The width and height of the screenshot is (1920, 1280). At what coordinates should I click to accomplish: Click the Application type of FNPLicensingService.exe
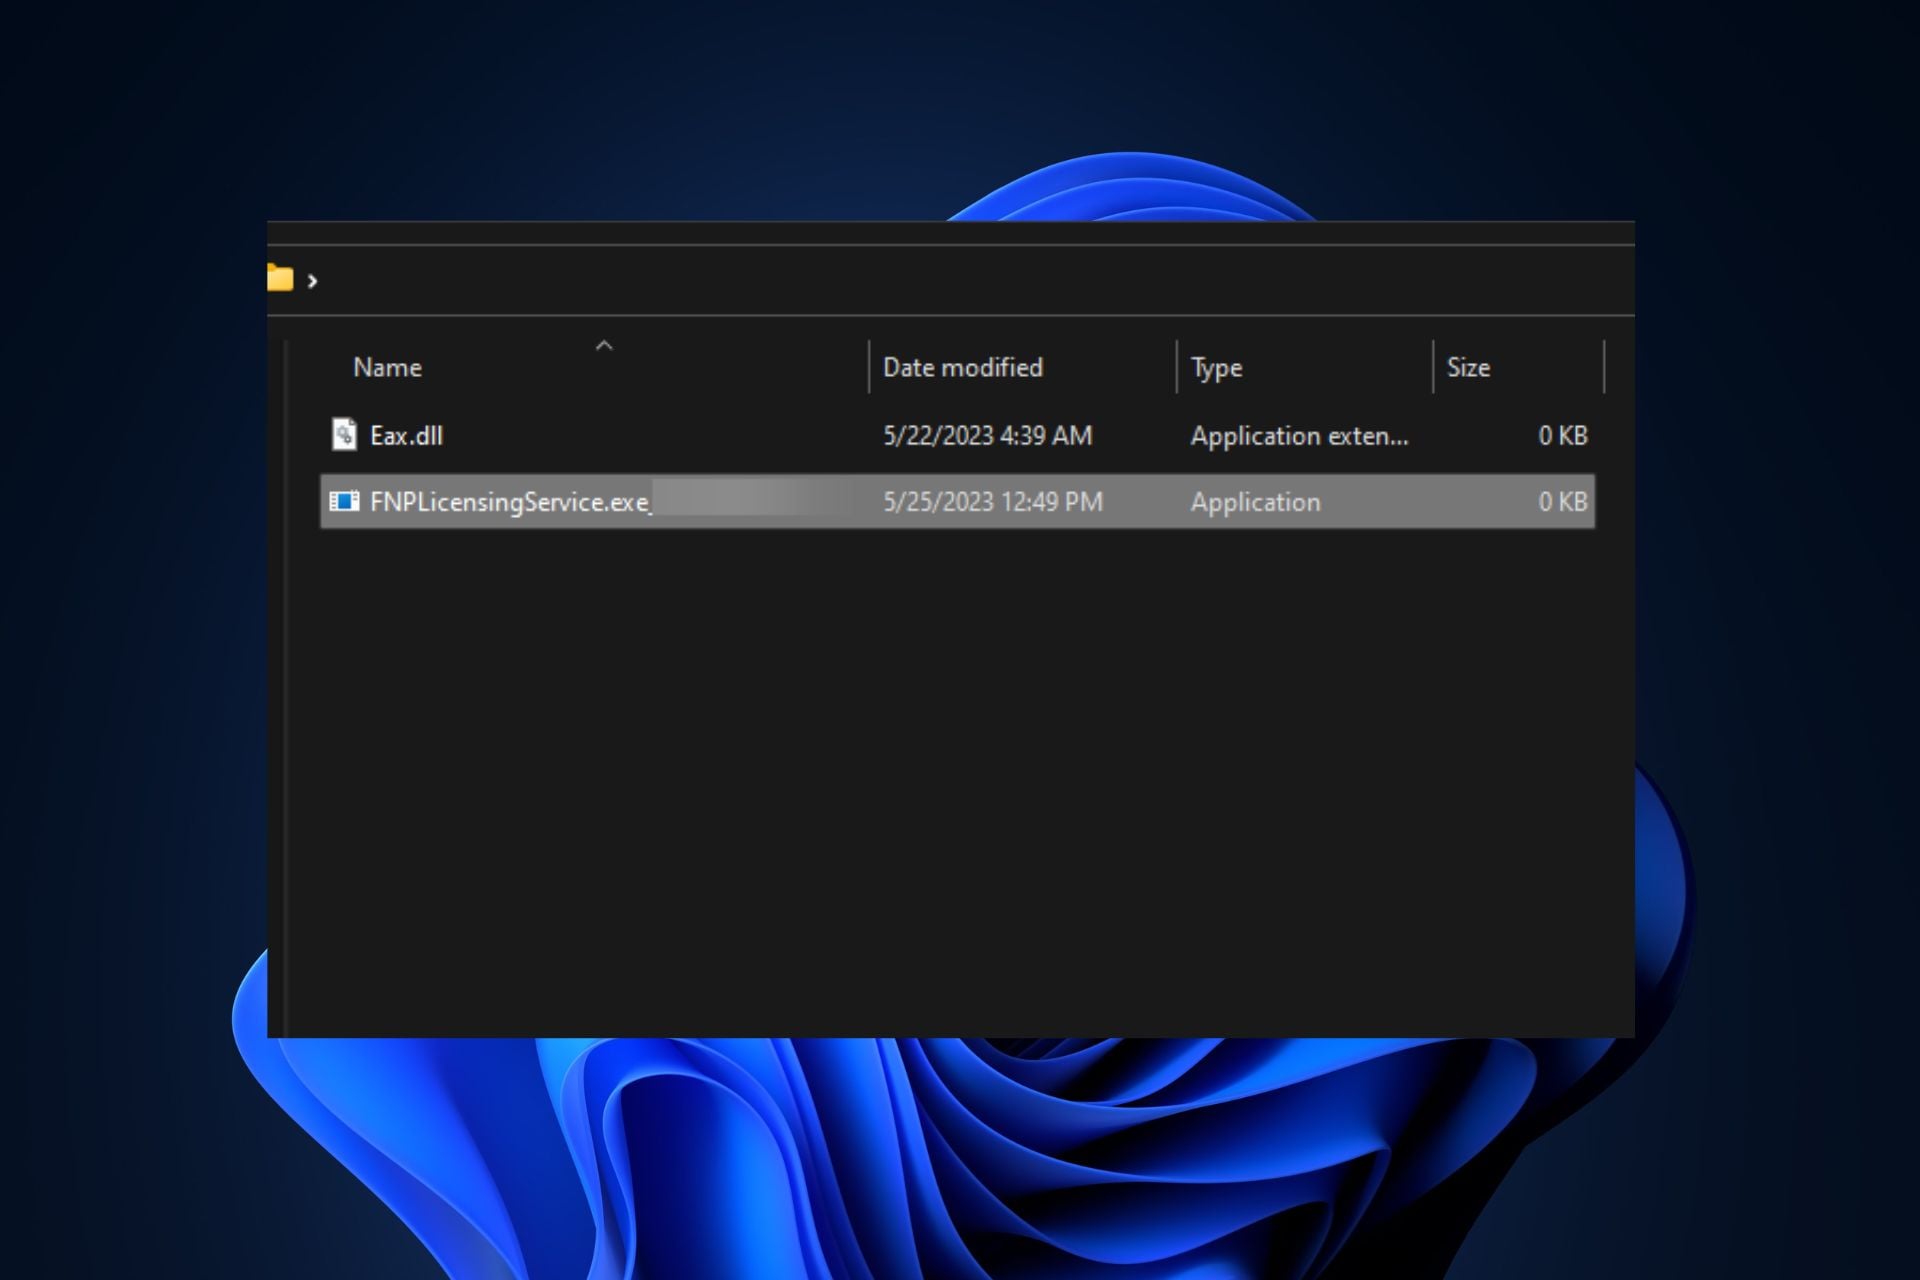(1255, 502)
